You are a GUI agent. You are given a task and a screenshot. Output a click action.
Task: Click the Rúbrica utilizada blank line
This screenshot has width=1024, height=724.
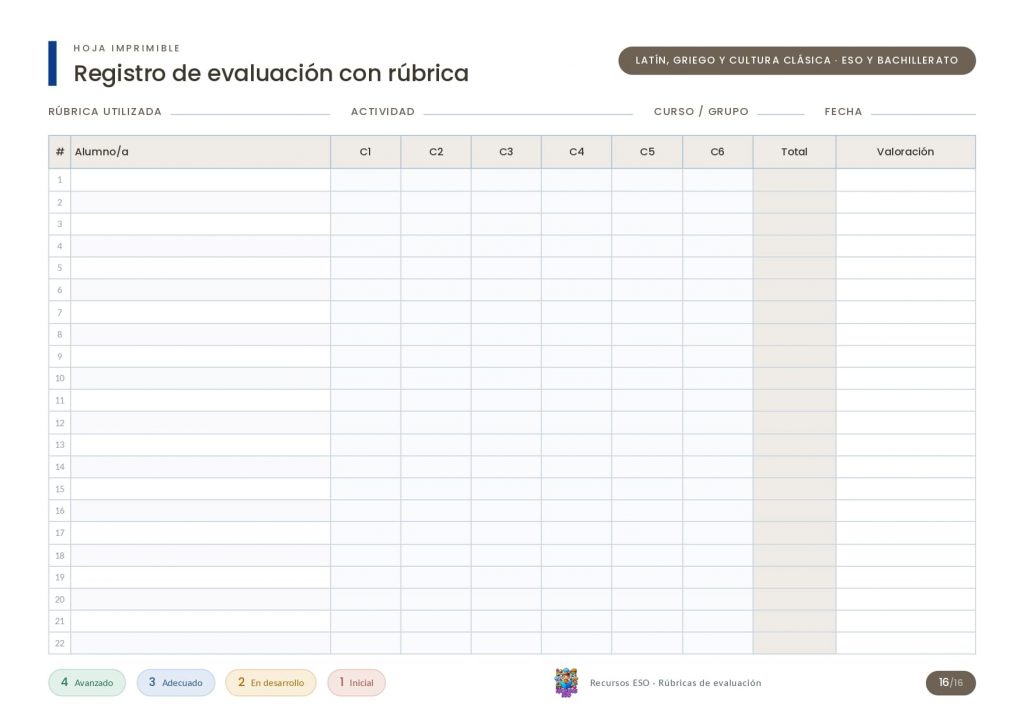[x=250, y=114]
